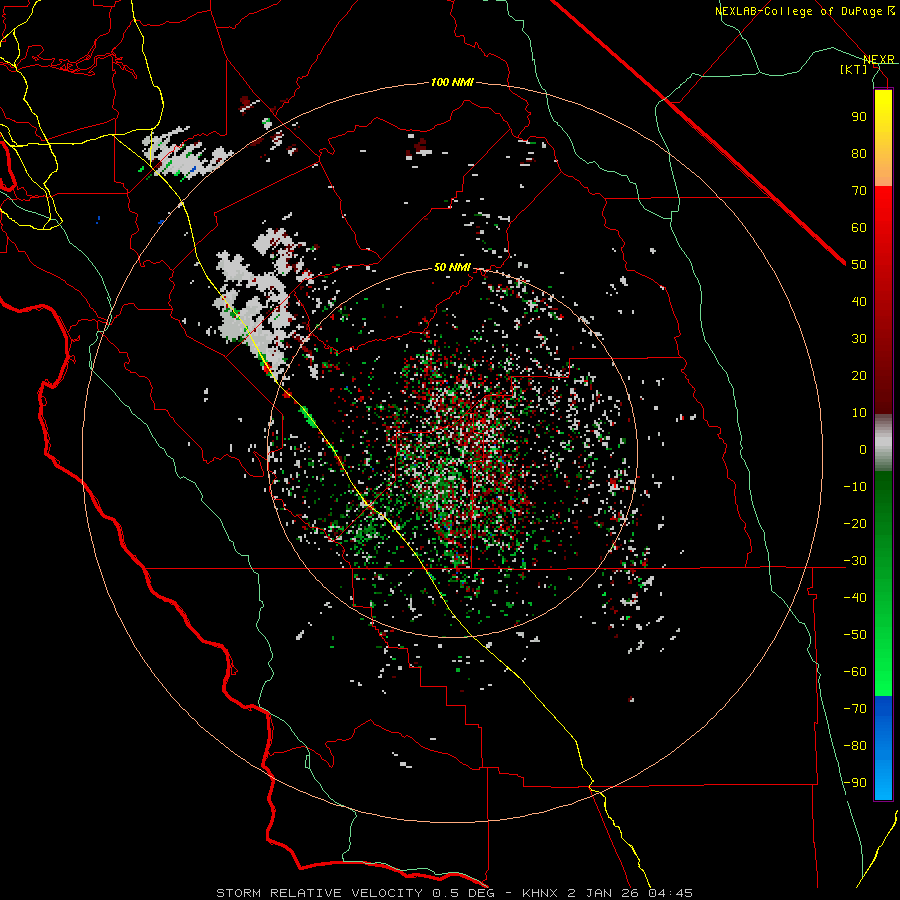Click the 40 value on the velocity scale
This screenshot has height=900, width=900.
point(859,301)
